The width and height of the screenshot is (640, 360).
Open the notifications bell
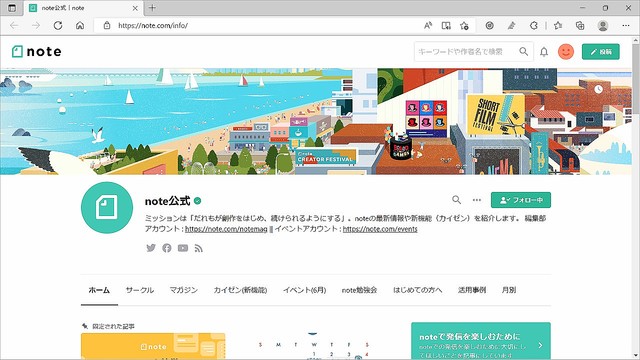click(544, 52)
